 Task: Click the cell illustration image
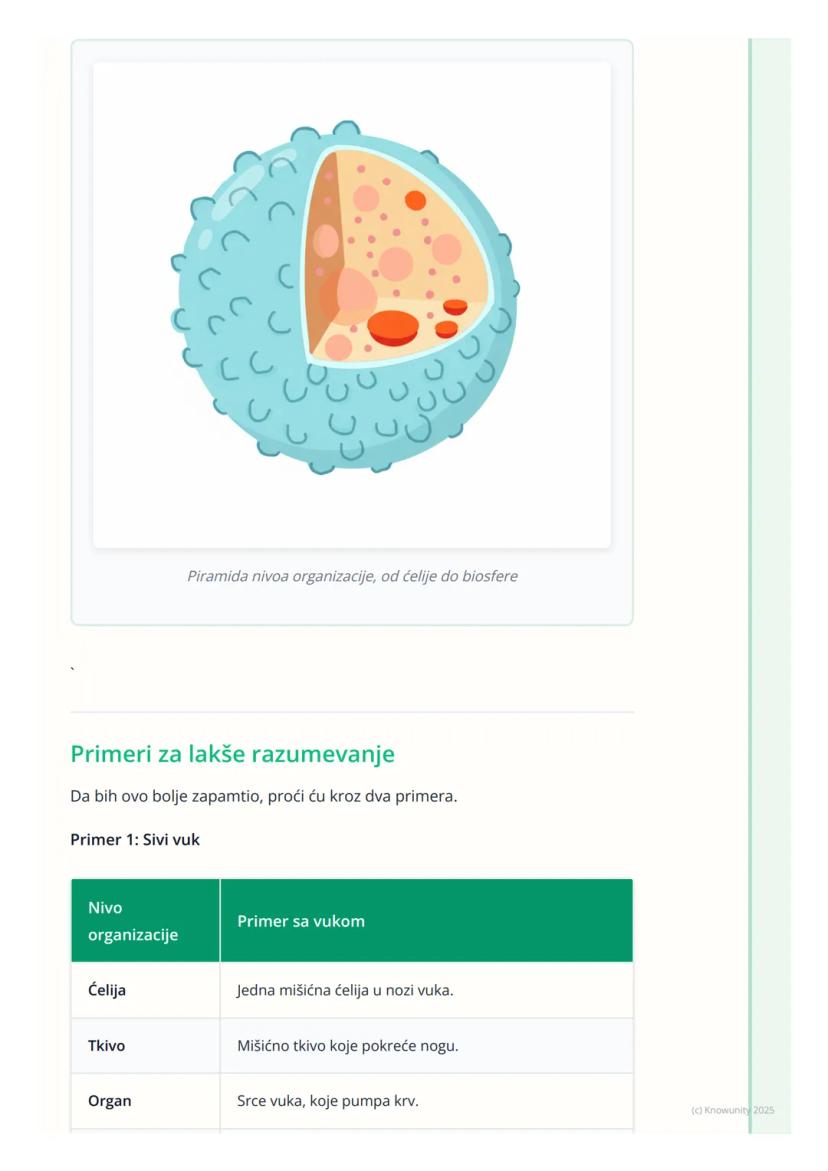tap(351, 304)
